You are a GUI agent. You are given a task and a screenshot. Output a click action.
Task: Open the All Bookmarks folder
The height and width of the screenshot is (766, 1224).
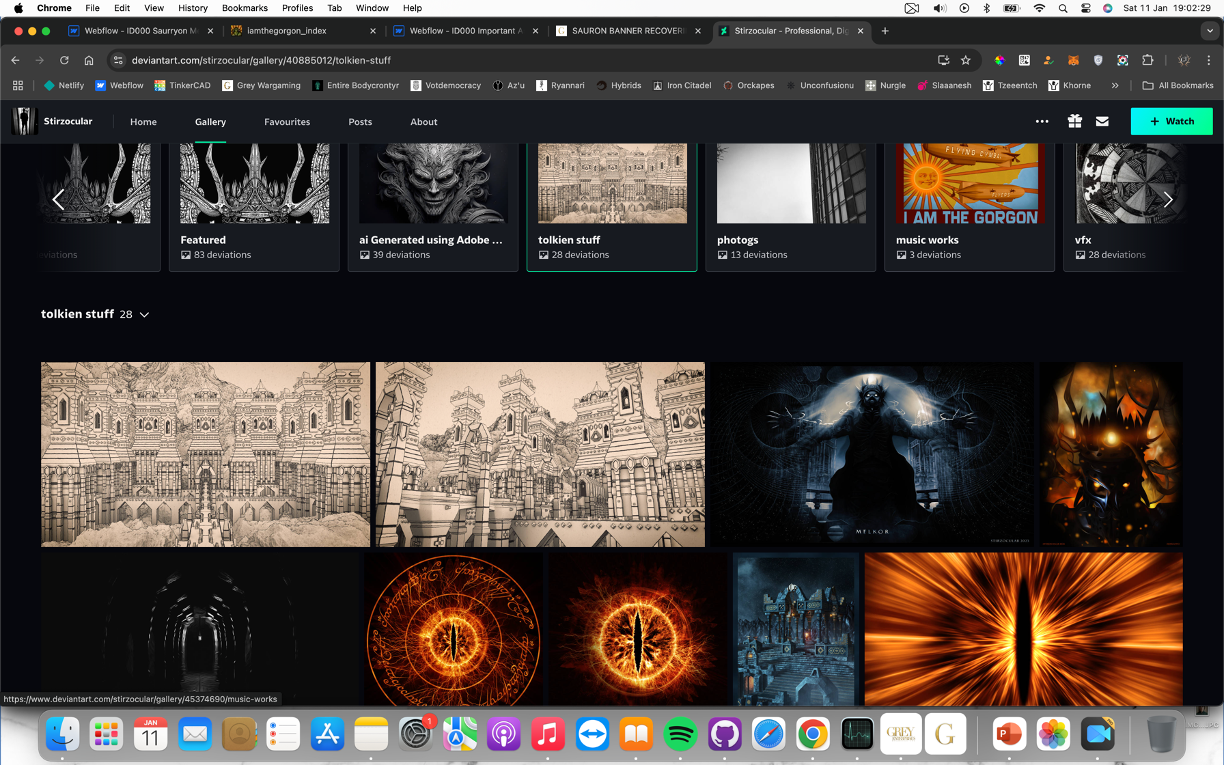[x=1178, y=85]
